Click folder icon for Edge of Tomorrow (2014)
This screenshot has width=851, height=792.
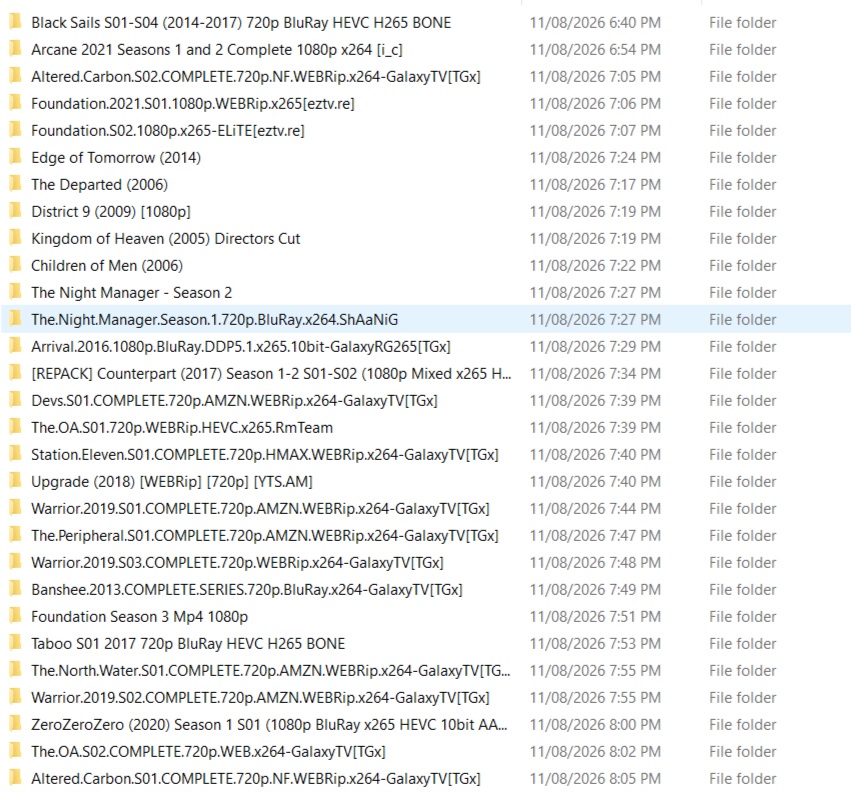pyautogui.click(x=15, y=157)
